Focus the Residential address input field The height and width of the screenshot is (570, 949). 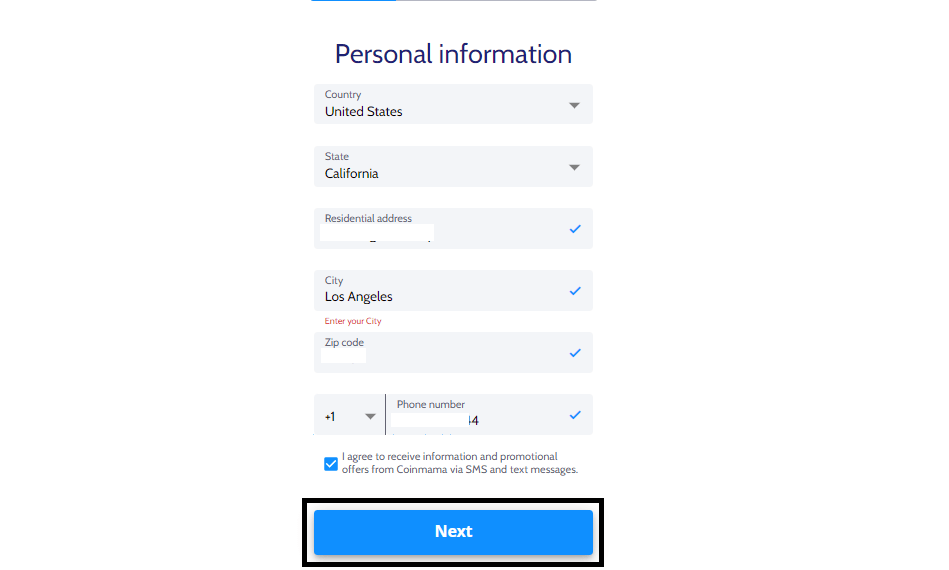(x=453, y=228)
